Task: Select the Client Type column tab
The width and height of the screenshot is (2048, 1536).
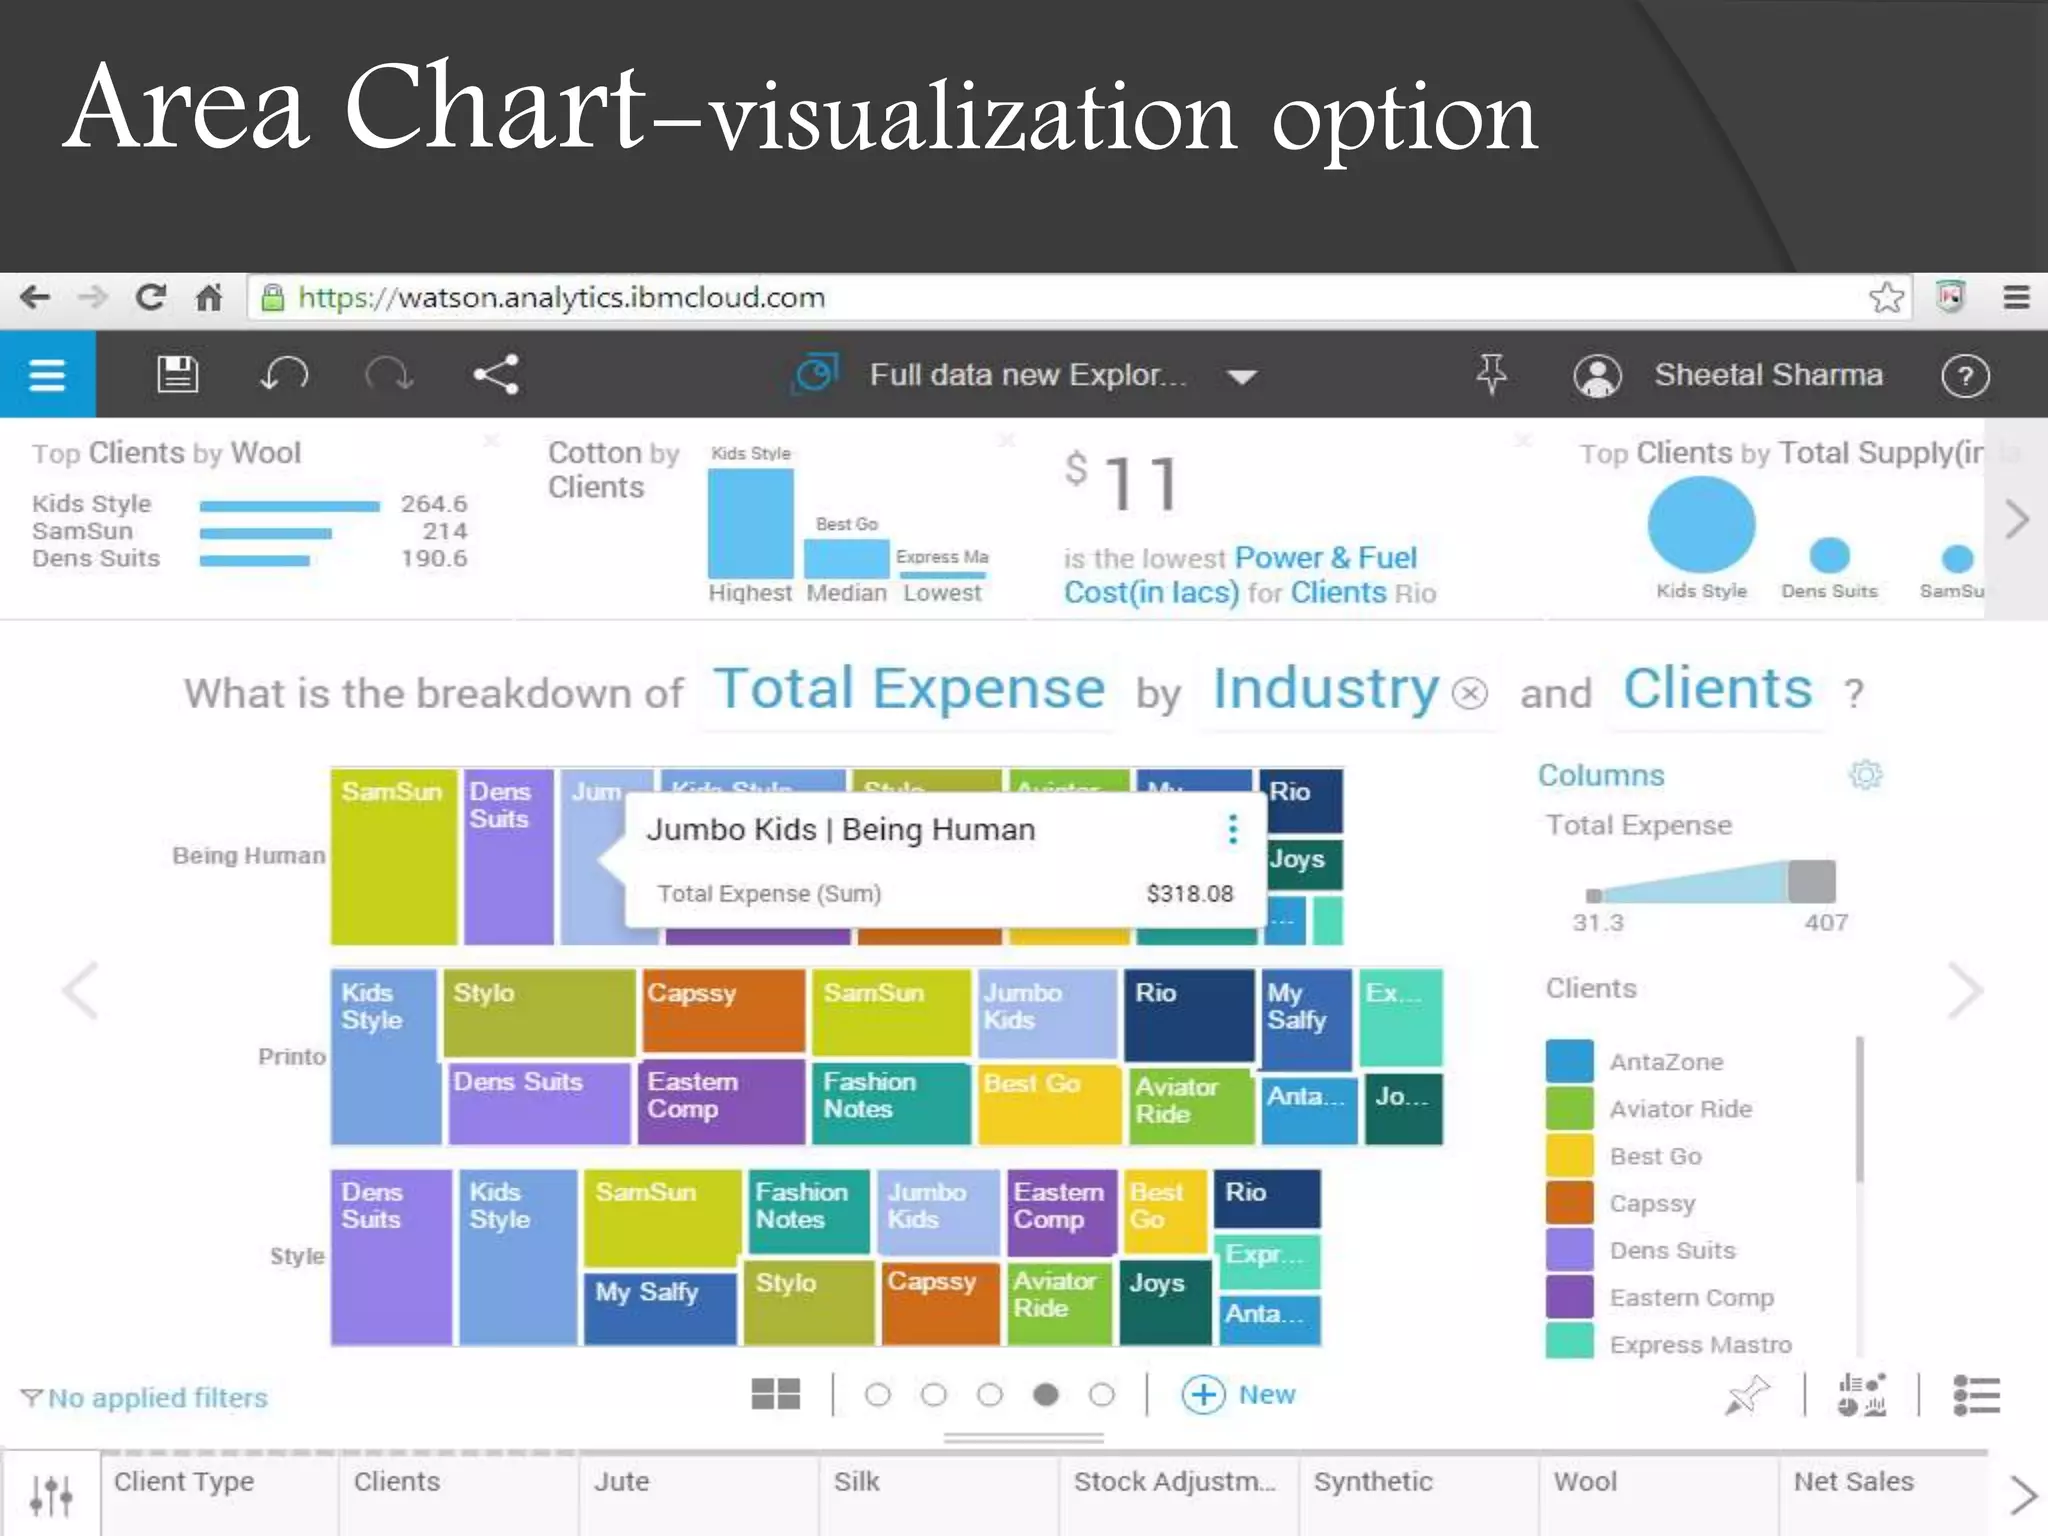Action: coord(219,1494)
